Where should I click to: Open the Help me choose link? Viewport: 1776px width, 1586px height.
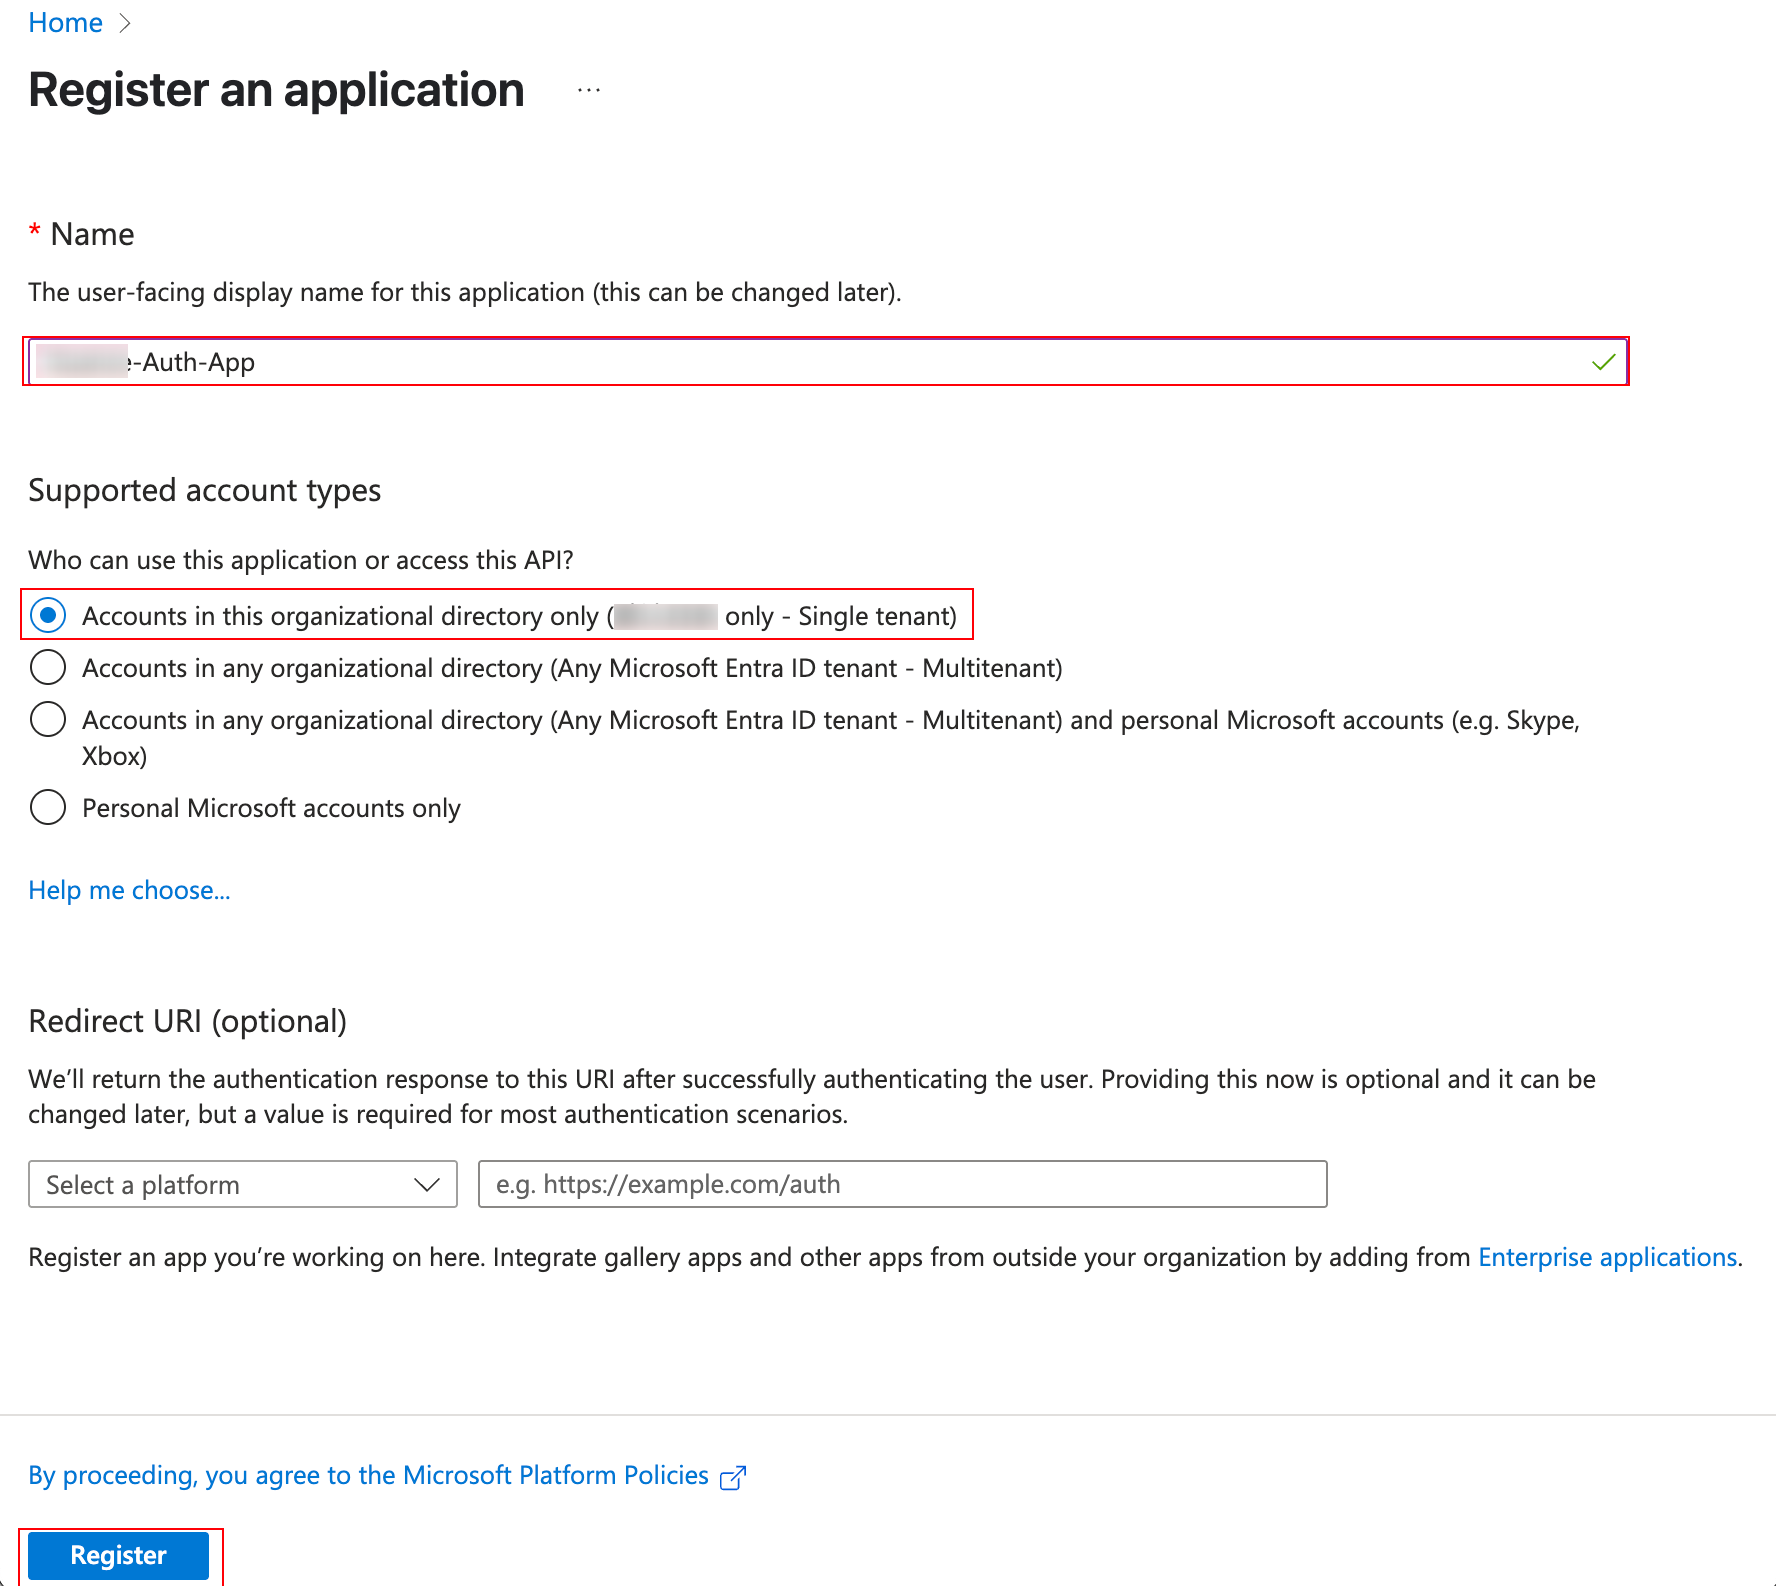click(x=129, y=890)
